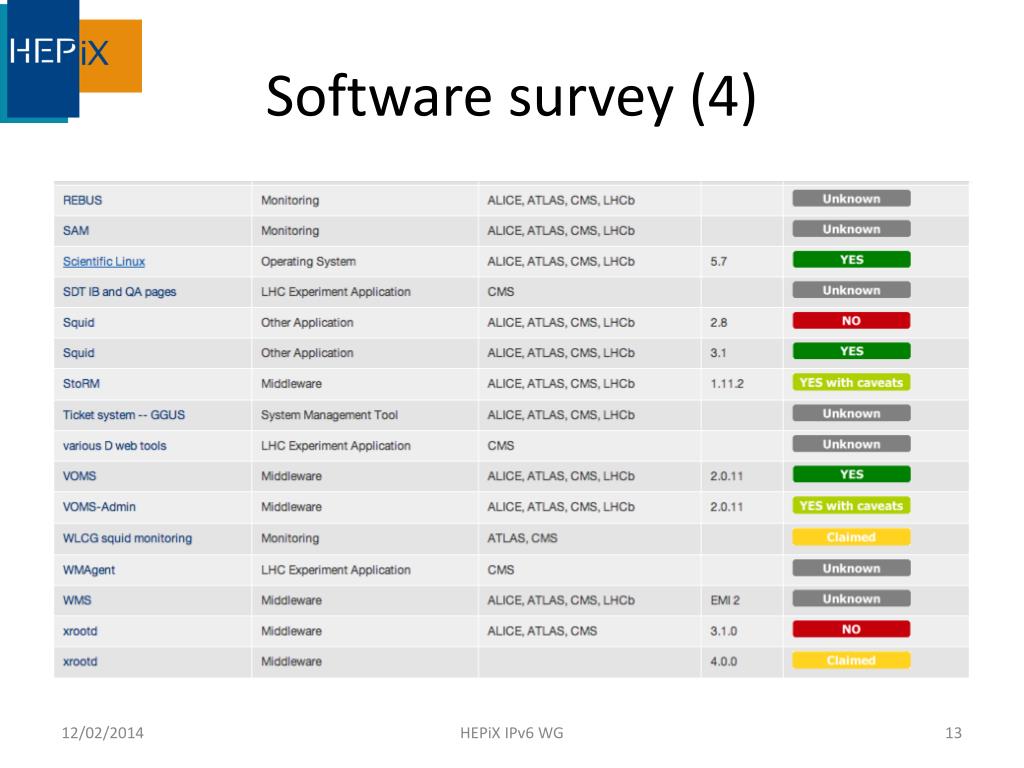Open the REBUS entry
Image resolution: width=1024 pixels, height=768 pixels.
(82, 200)
